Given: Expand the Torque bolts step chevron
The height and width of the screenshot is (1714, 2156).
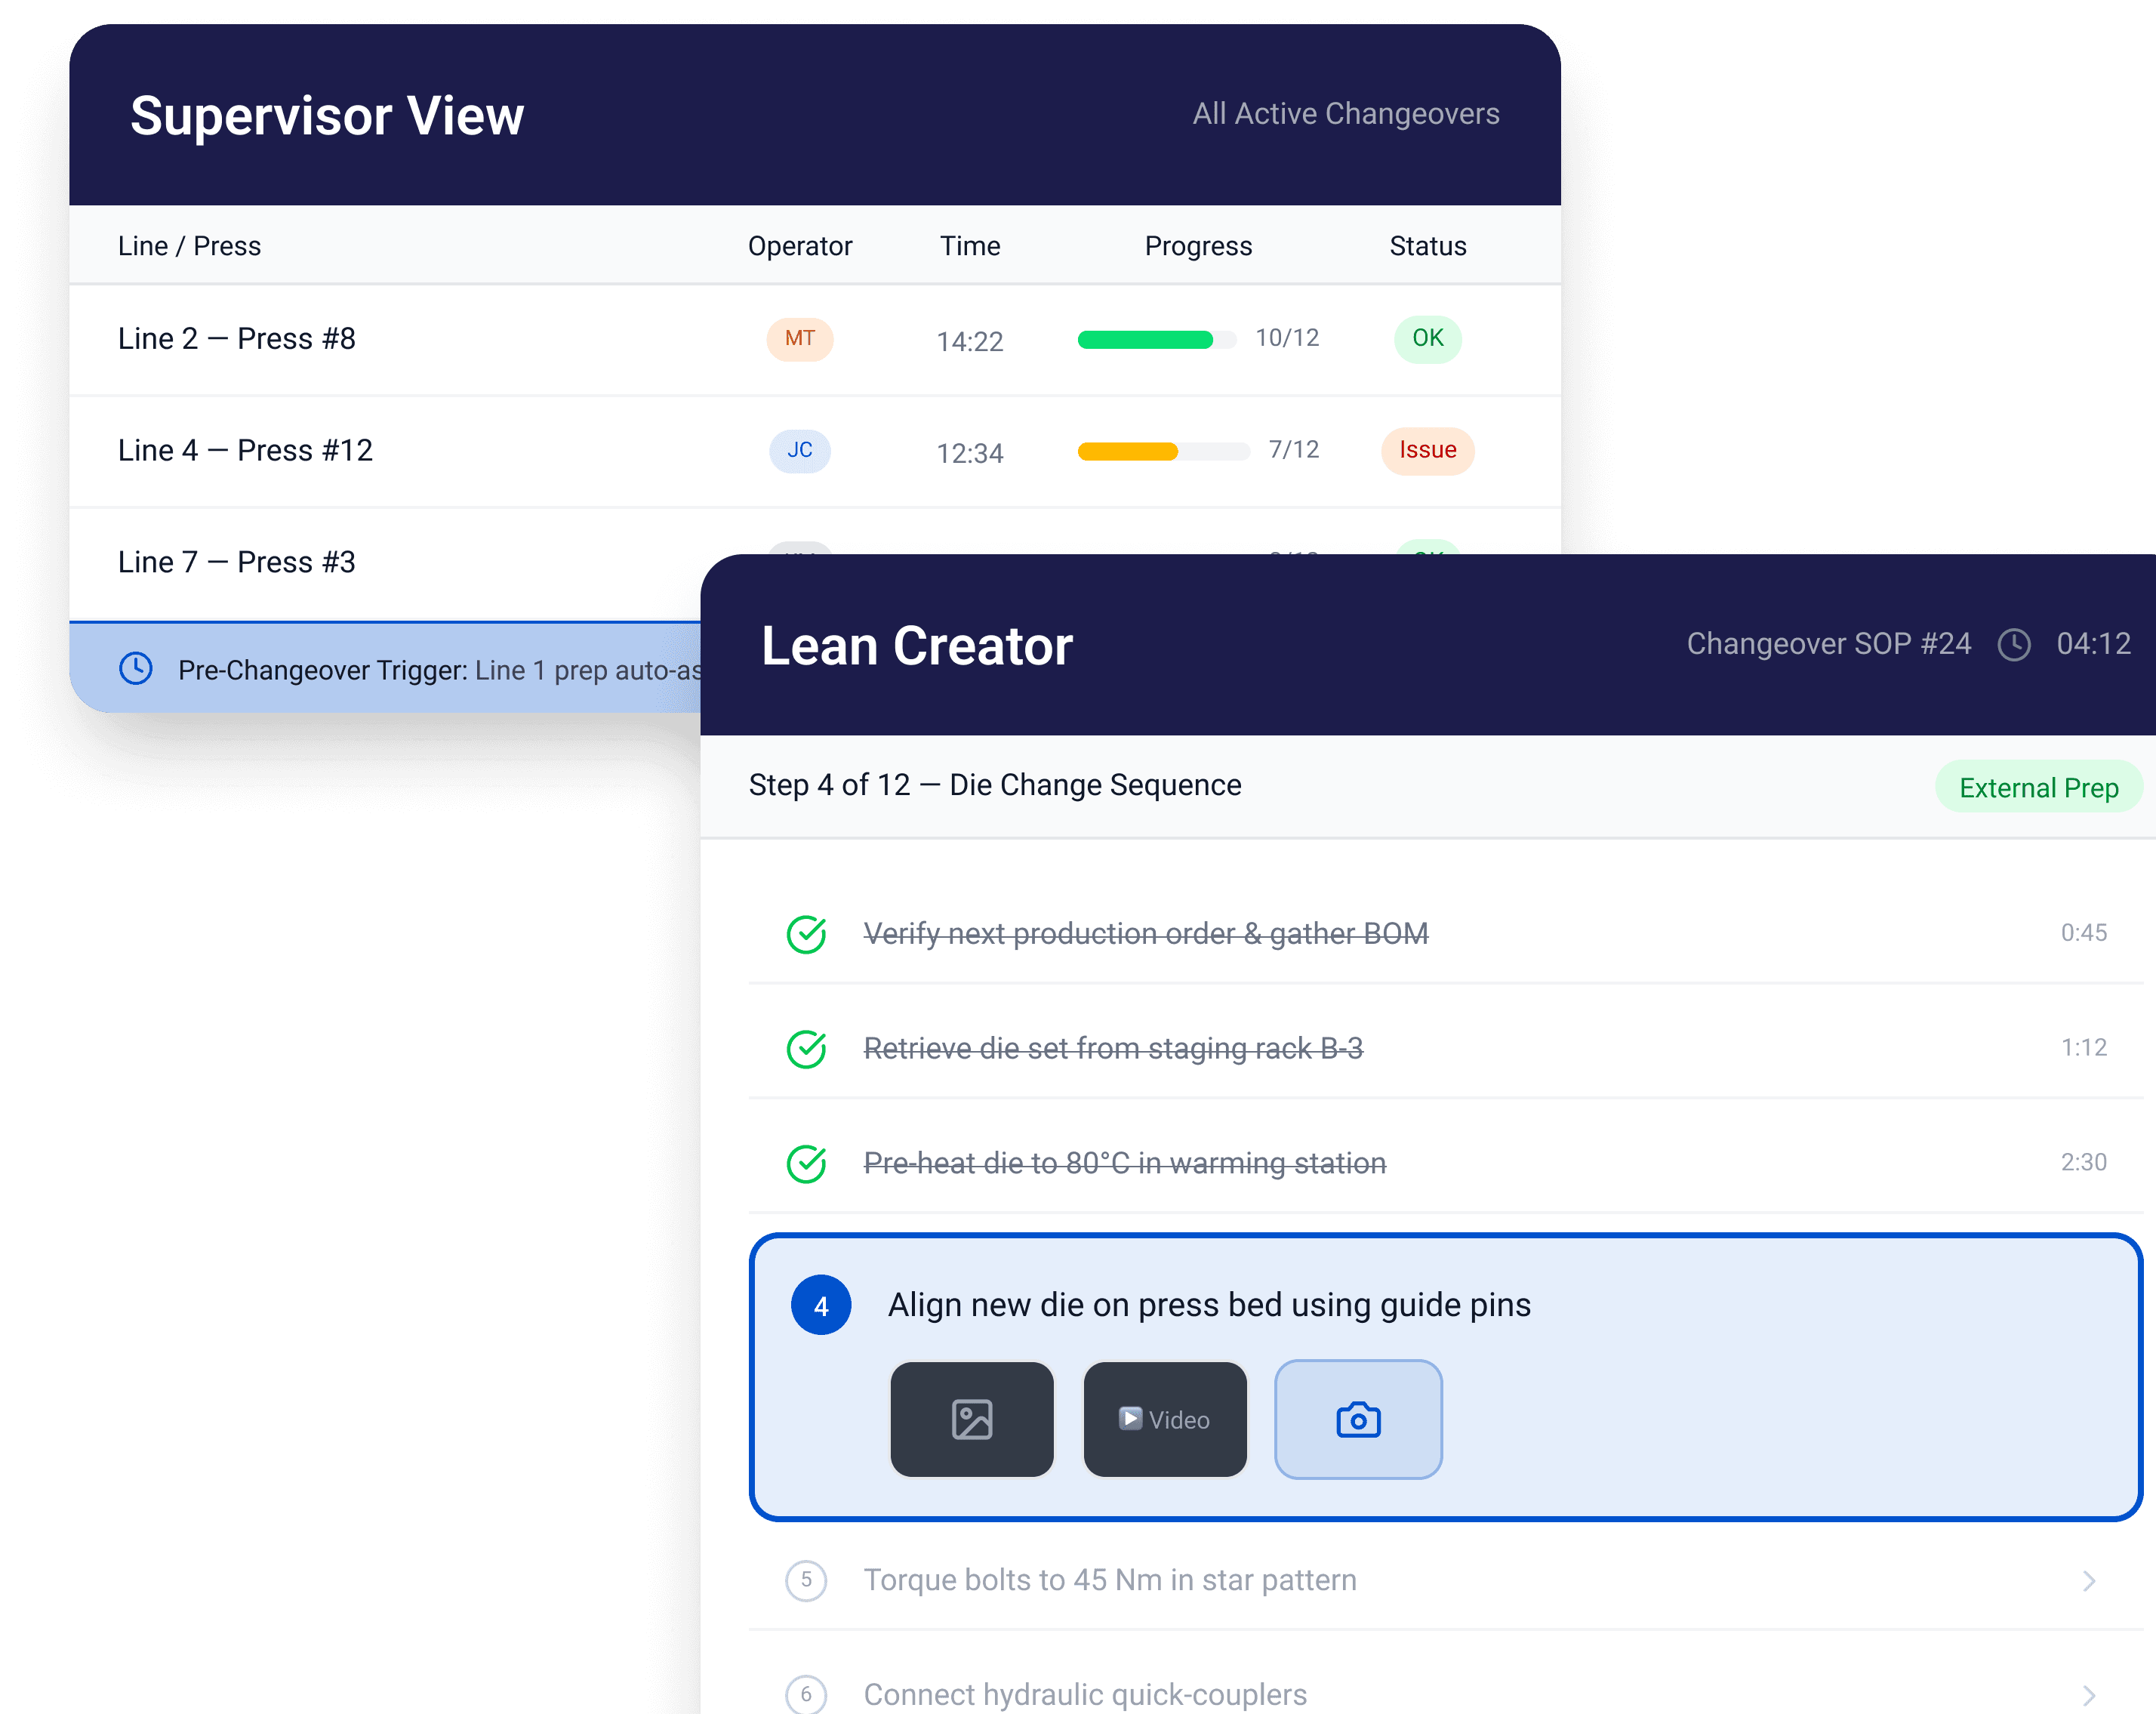Looking at the screenshot, I should point(2088,1580).
